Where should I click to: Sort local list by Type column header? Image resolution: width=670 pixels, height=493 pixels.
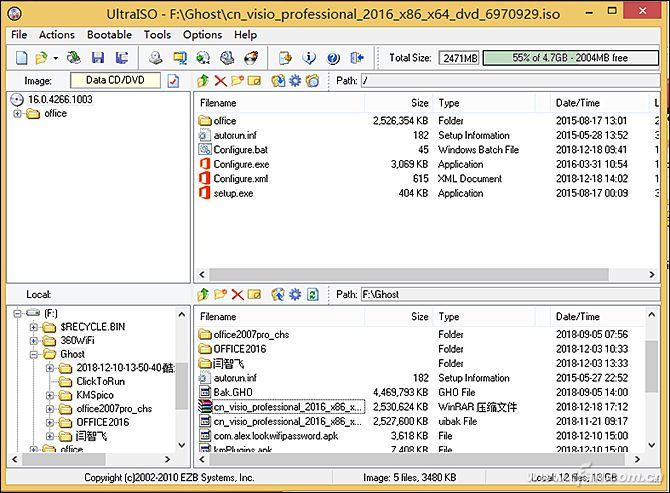tap(484, 317)
